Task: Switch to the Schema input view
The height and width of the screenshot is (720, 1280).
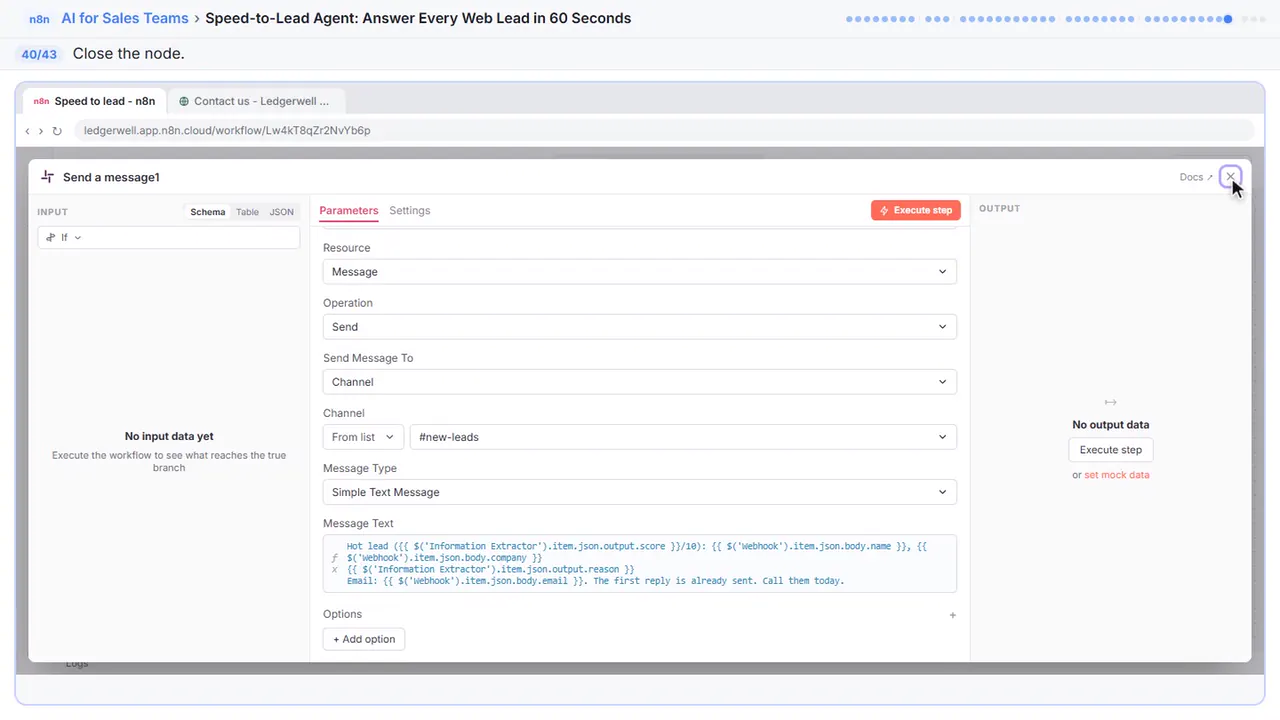Action: click(x=208, y=212)
